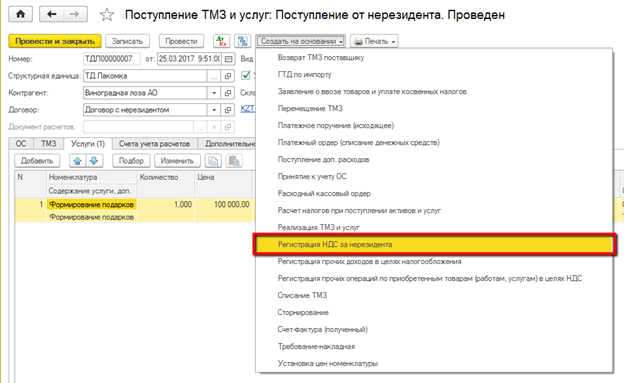Clear Документ расчетов field
Image resolution: width=624 pixels, height=383 pixels.
tap(214, 127)
